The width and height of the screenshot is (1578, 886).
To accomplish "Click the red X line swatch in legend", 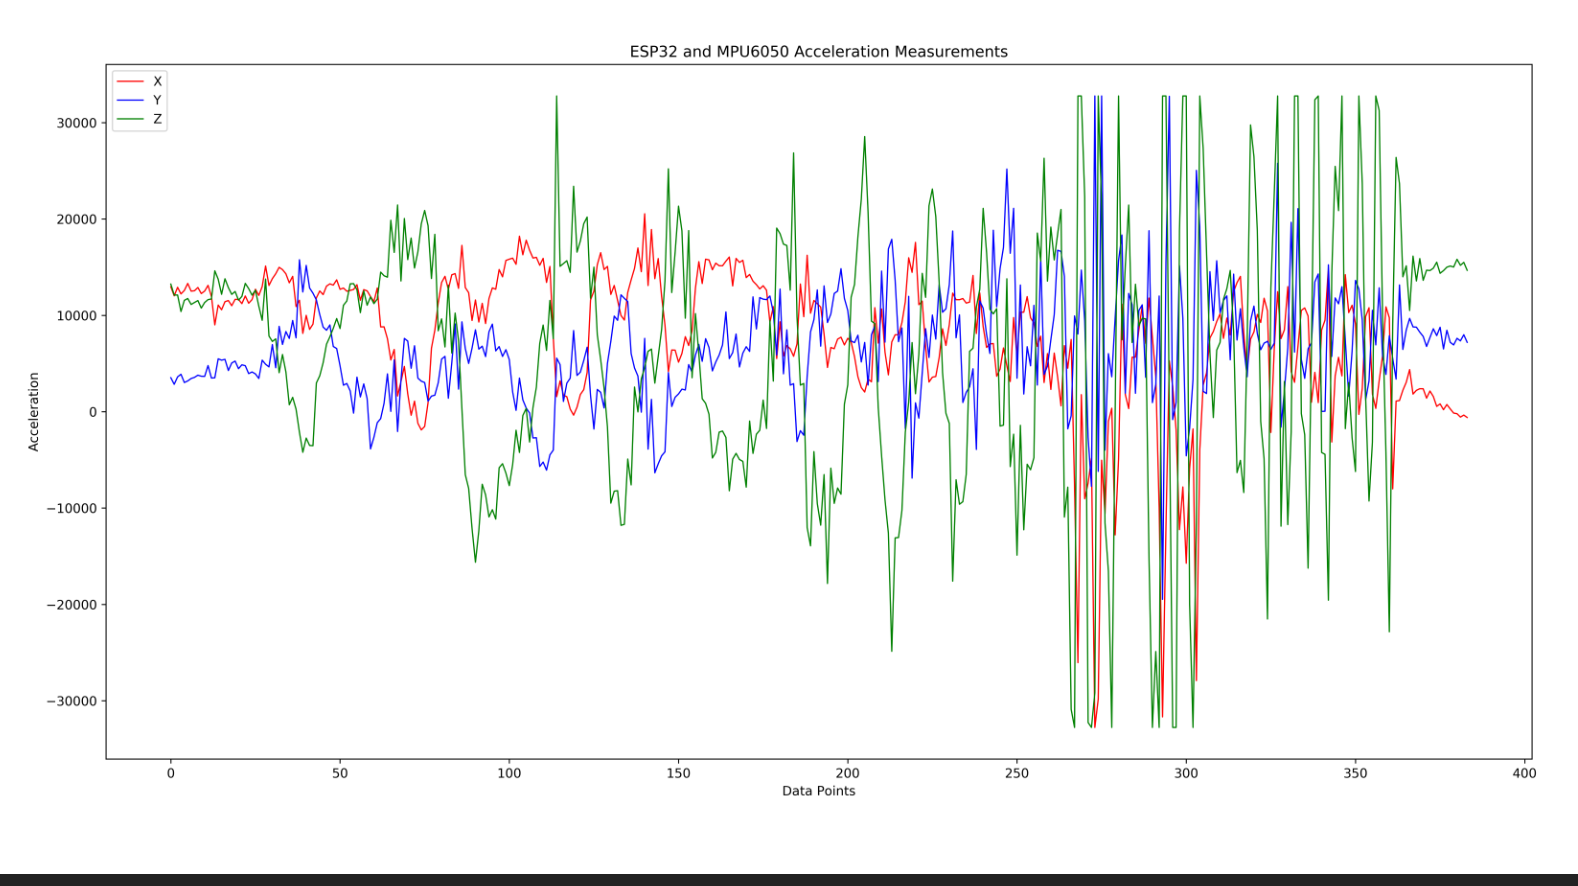I will (x=130, y=81).
